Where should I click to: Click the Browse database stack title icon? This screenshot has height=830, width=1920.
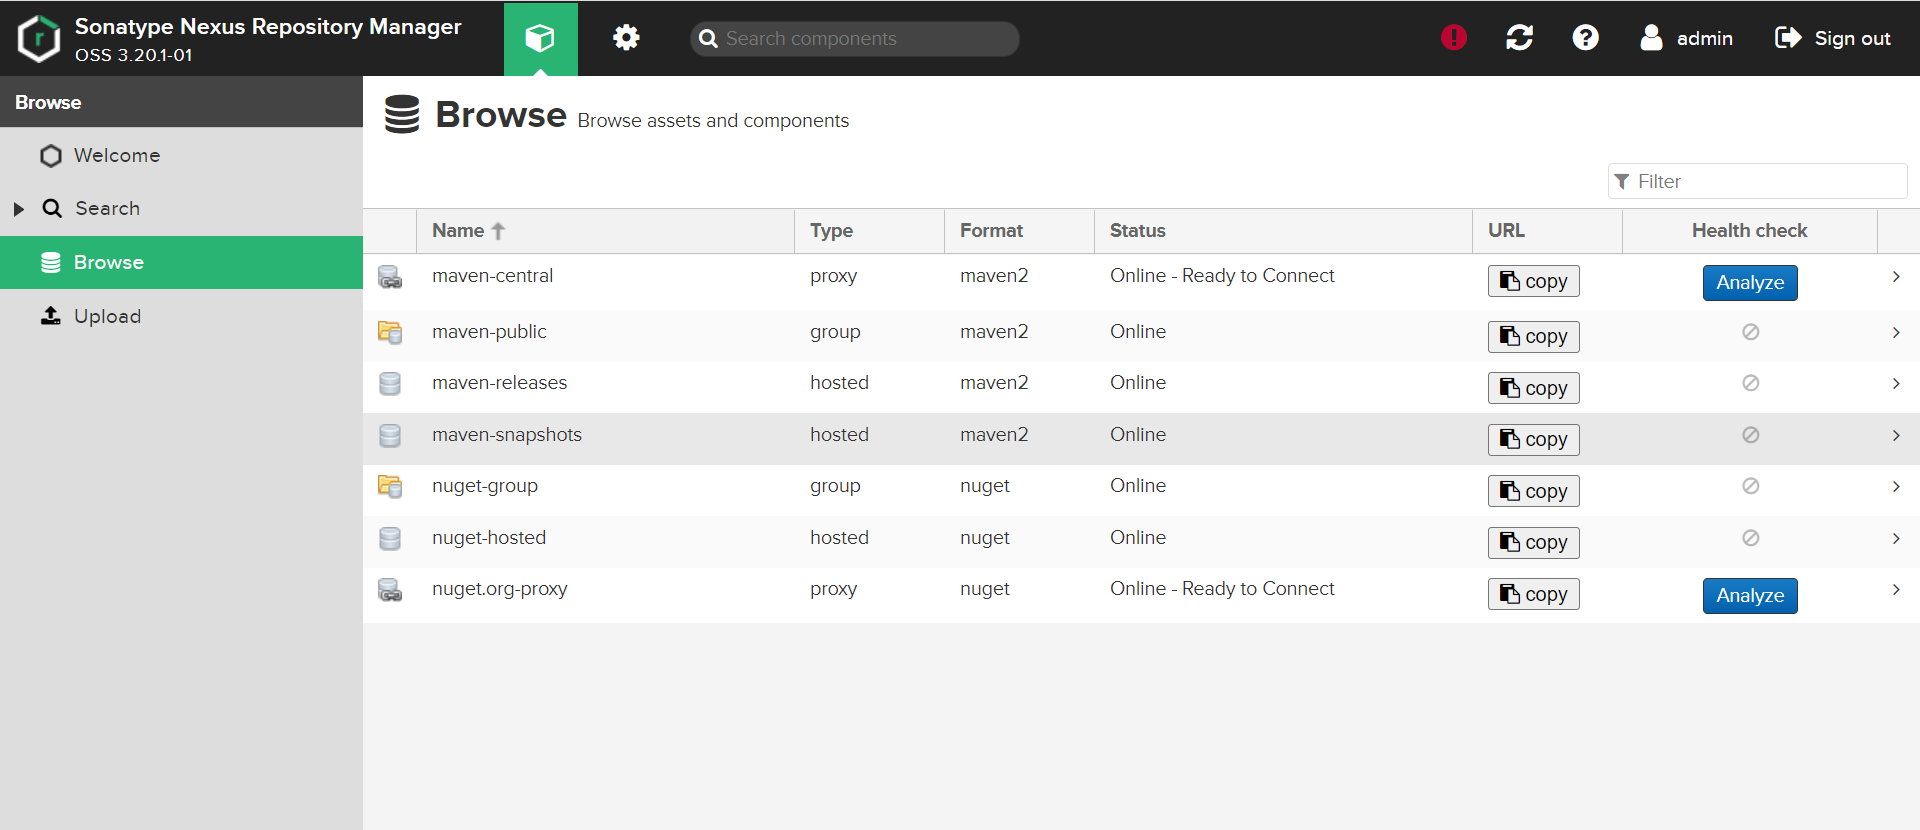pos(402,114)
